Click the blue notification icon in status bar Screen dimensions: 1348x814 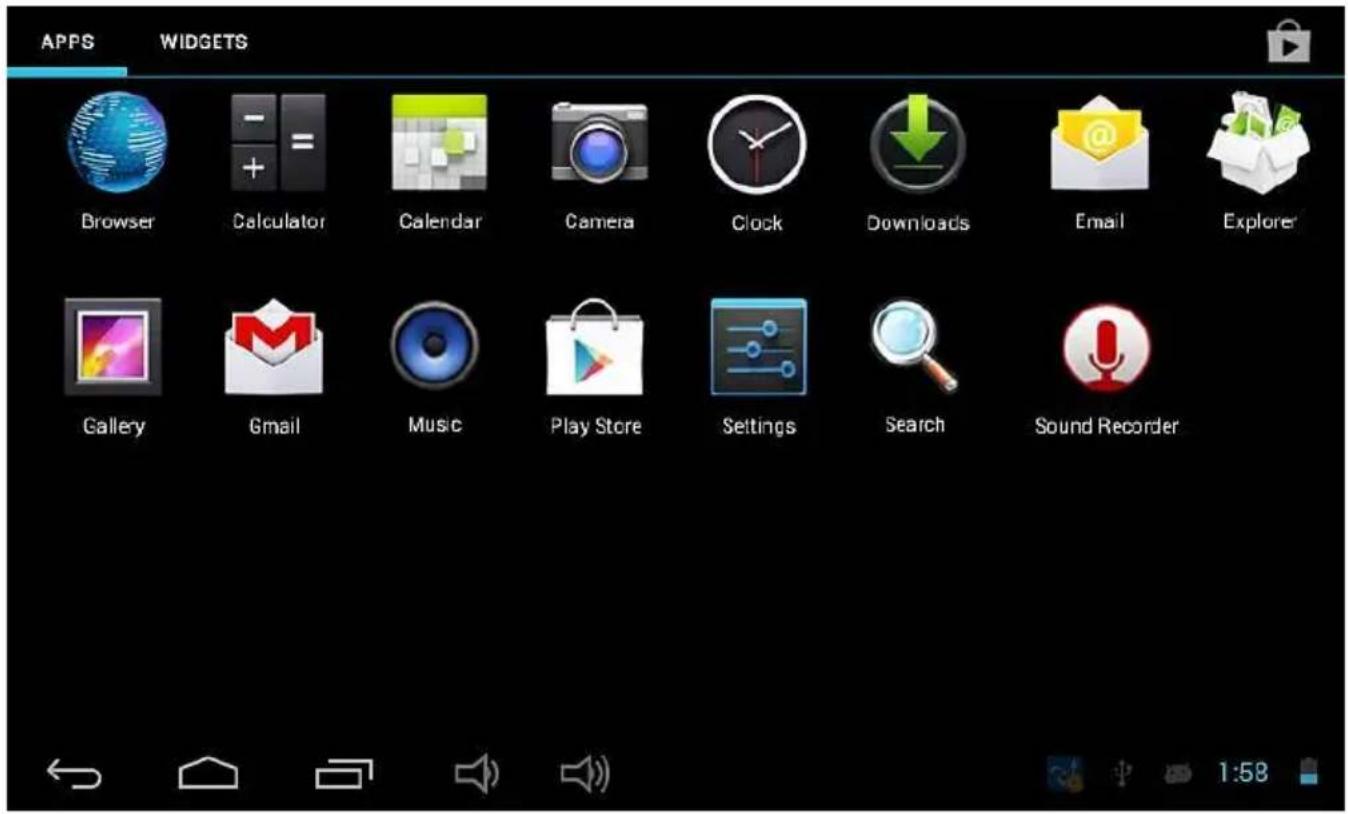tap(1065, 773)
